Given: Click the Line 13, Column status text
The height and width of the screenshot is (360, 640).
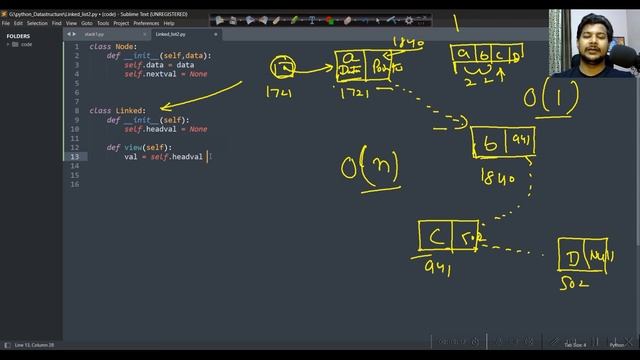Looking at the screenshot, I should tap(34, 345).
